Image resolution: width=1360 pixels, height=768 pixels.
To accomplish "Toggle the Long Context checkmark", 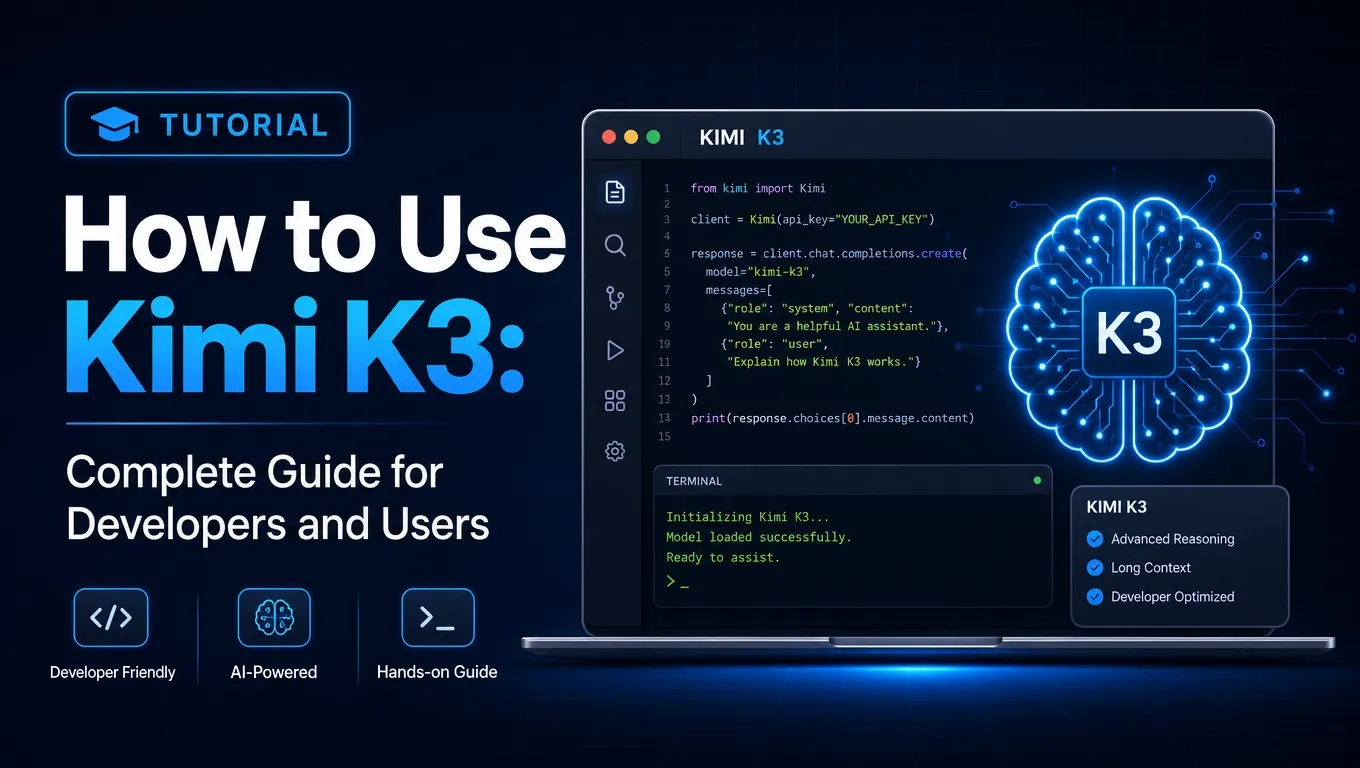I will tap(1094, 568).
